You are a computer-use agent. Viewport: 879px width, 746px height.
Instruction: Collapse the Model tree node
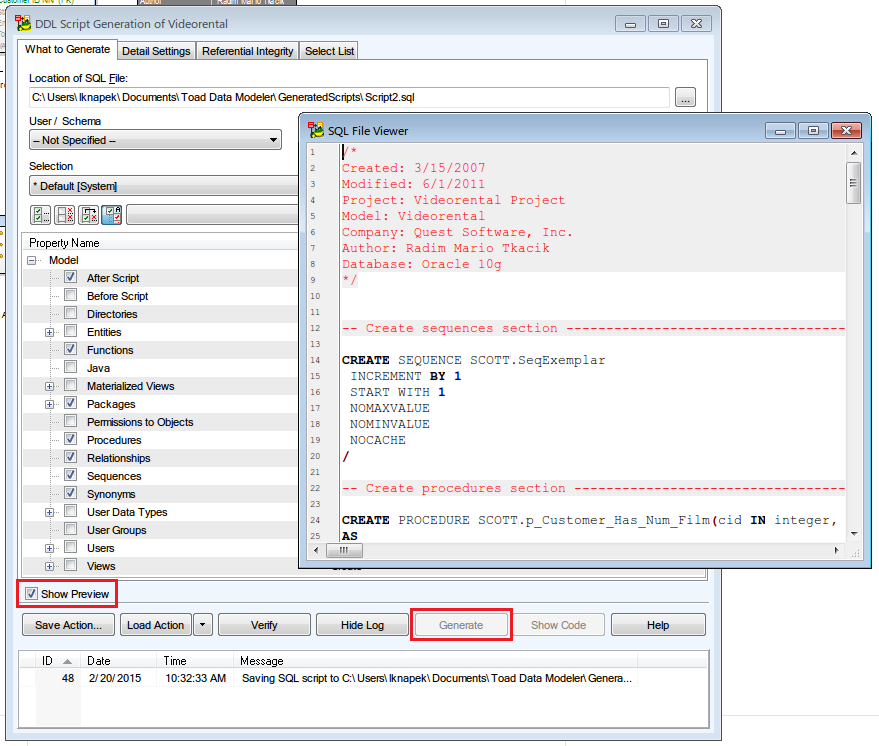click(32, 260)
